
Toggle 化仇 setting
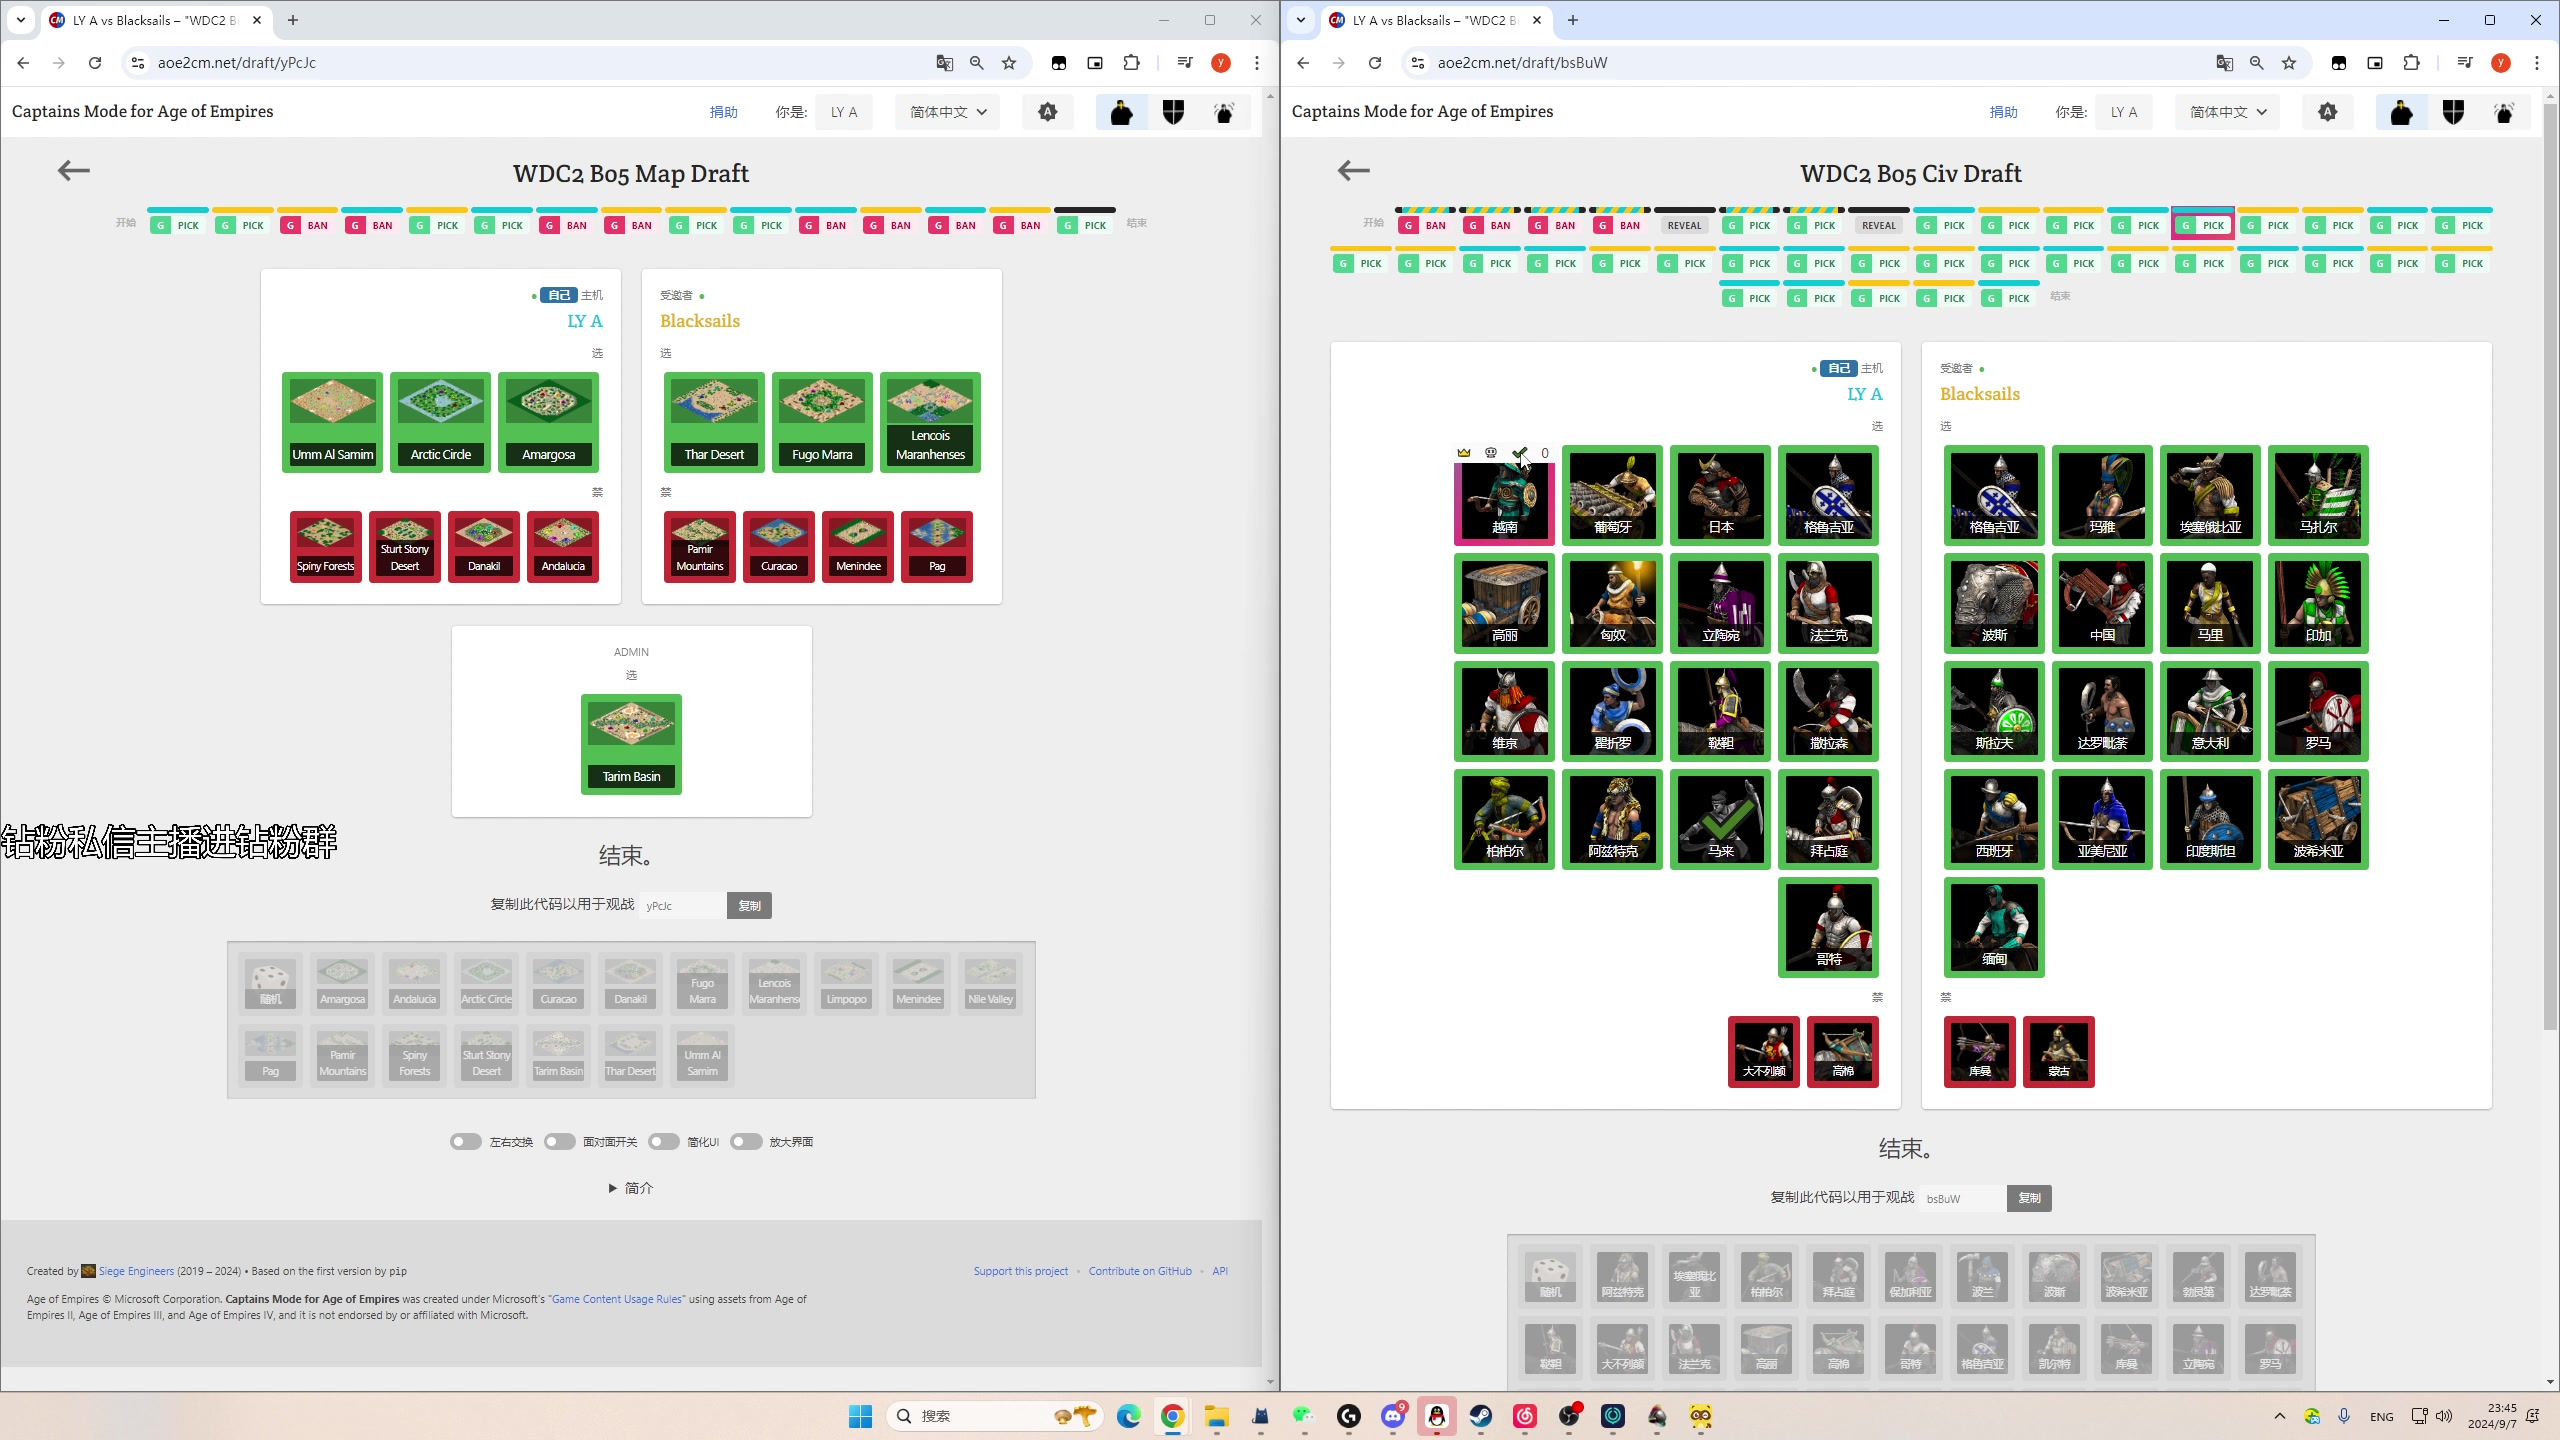coord(665,1139)
